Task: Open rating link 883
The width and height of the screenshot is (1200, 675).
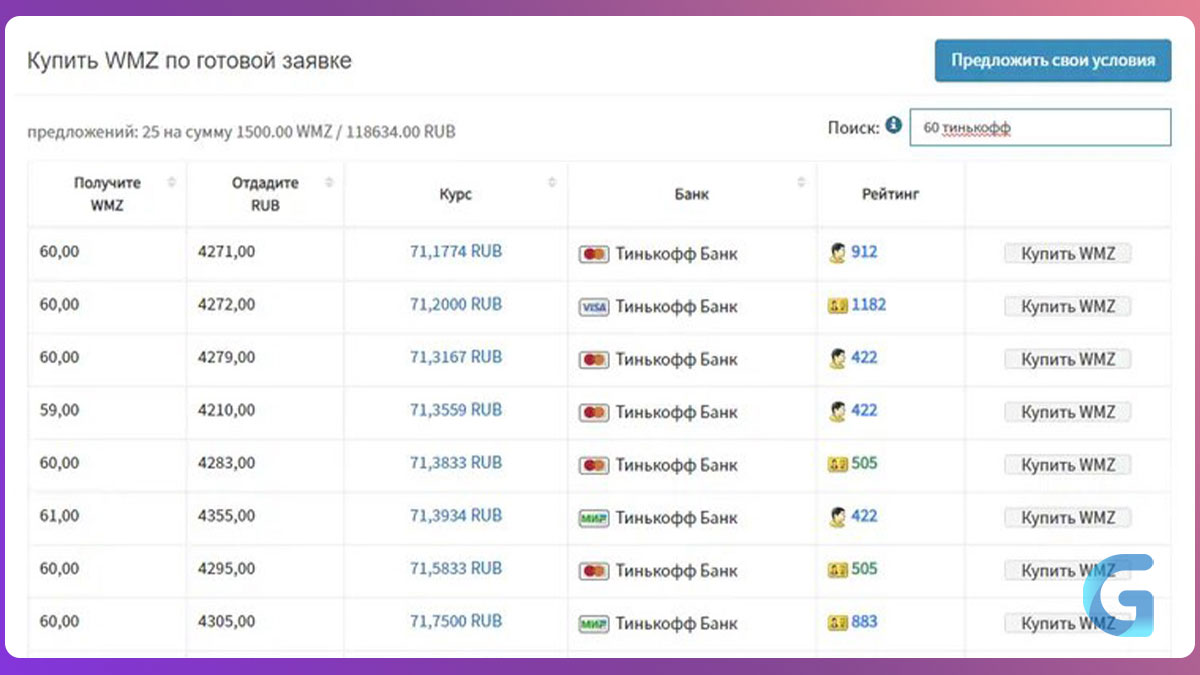Action: [x=864, y=621]
